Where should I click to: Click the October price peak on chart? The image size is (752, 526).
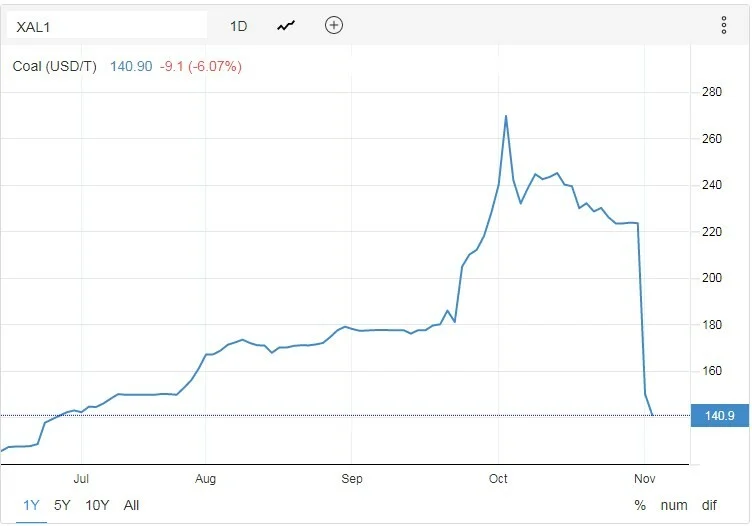(506, 116)
